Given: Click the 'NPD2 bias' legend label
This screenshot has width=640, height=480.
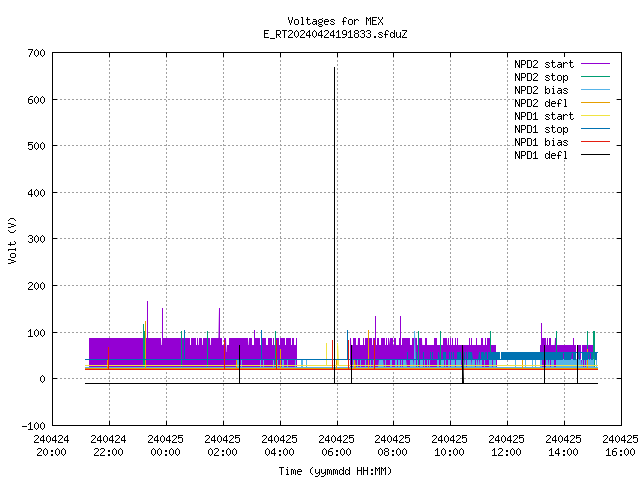Looking at the screenshot, I should (541, 90).
